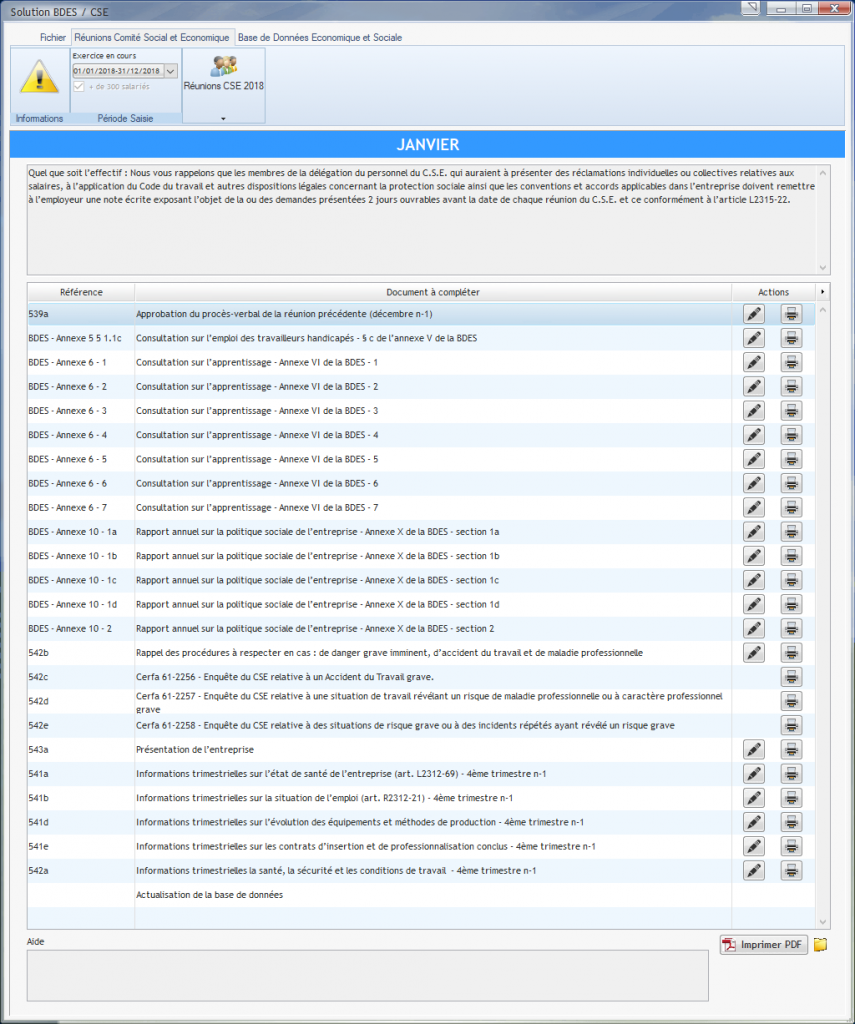The width and height of the screenshot is (855, 1024).
Task: Edit row 541b employment situation document
Action: (754, 798)
